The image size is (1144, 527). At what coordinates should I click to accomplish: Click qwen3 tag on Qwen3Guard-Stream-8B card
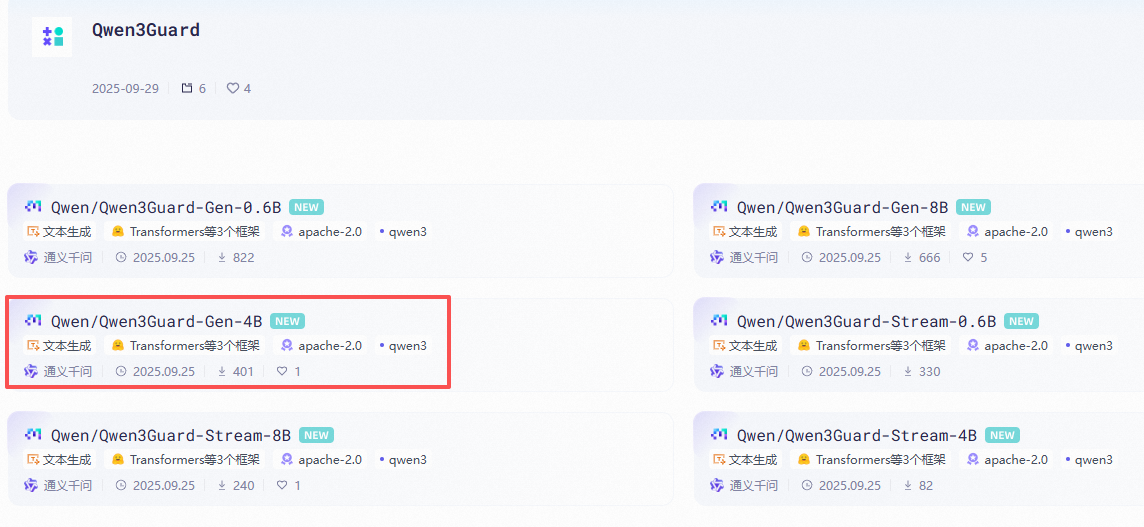(403, 460)
